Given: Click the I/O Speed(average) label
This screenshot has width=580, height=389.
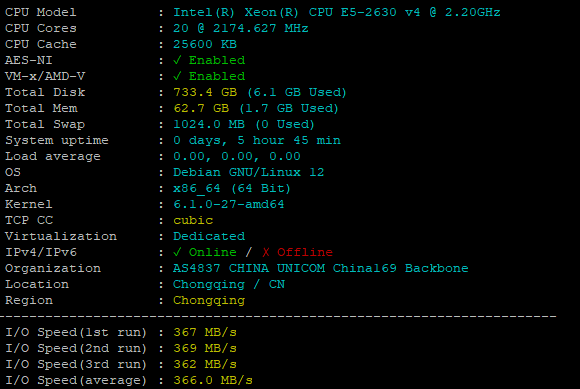Looking at the screenshot, I should click(76, 380).
